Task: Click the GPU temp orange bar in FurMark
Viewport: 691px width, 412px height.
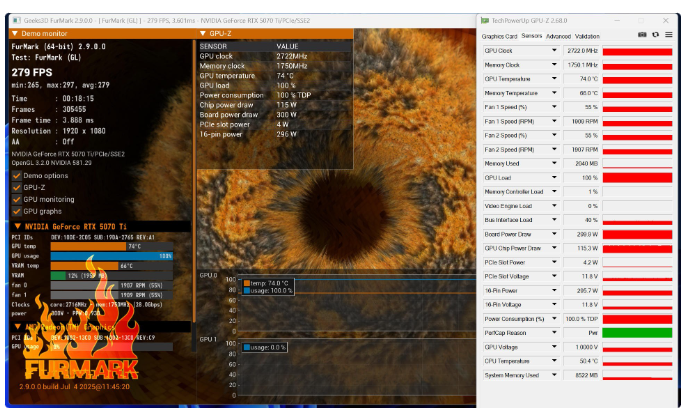Action: [88, 246]
